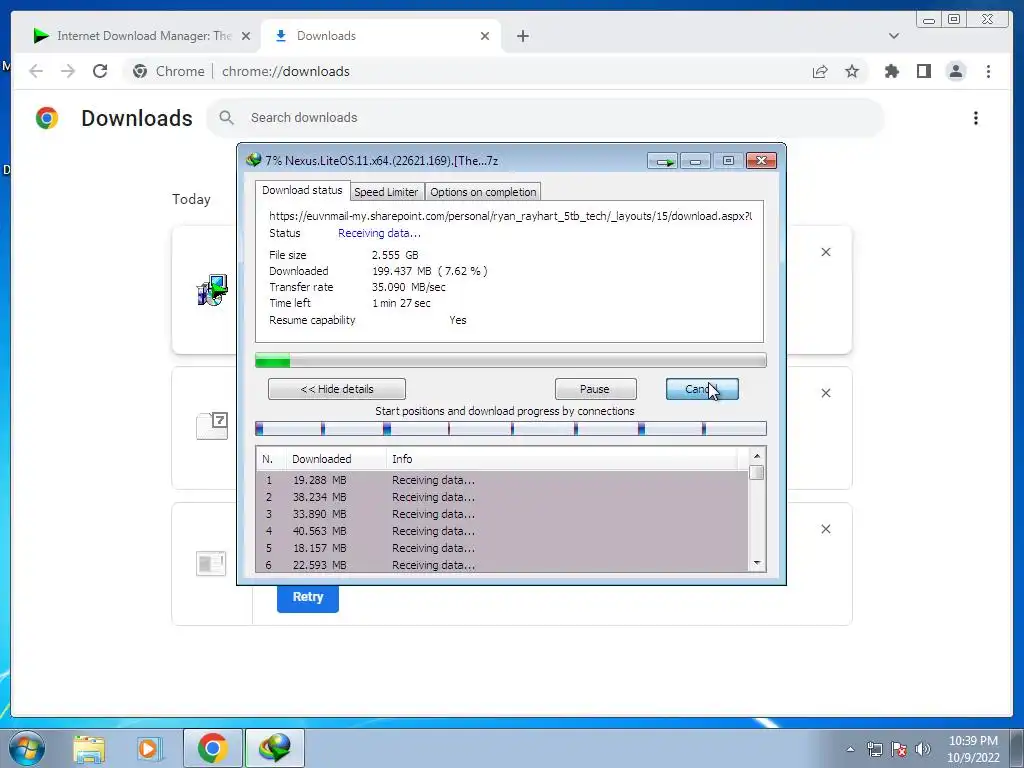This screenshot has height=768, width=1024.
Task: Open the Windows Start orb
Action: 27,748
